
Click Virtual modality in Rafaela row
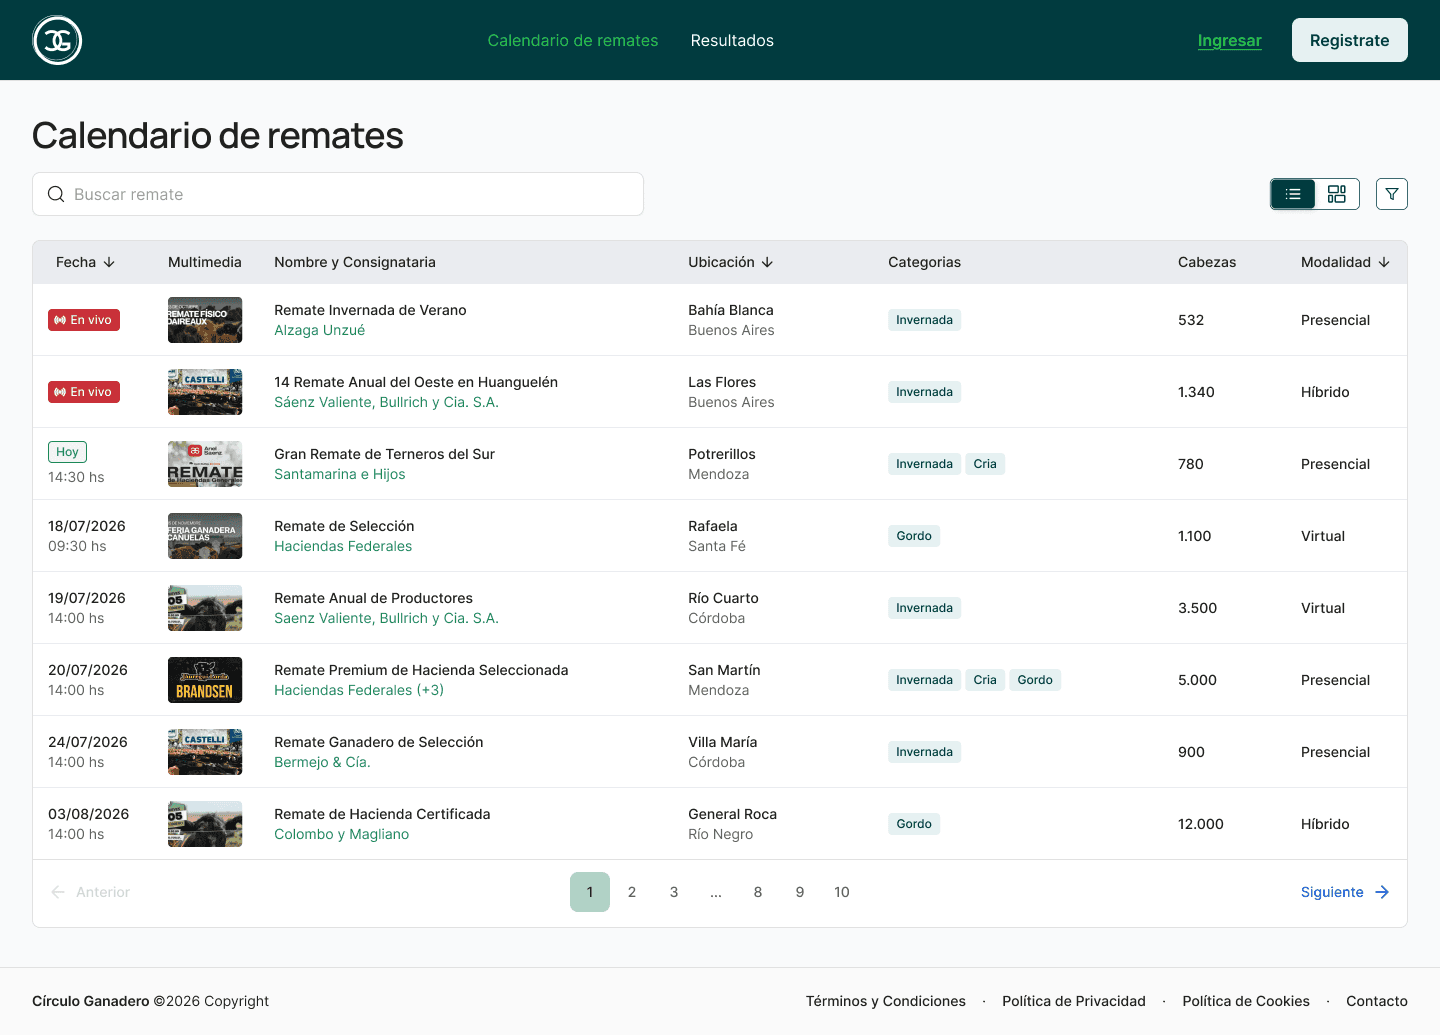point(1323,536)
